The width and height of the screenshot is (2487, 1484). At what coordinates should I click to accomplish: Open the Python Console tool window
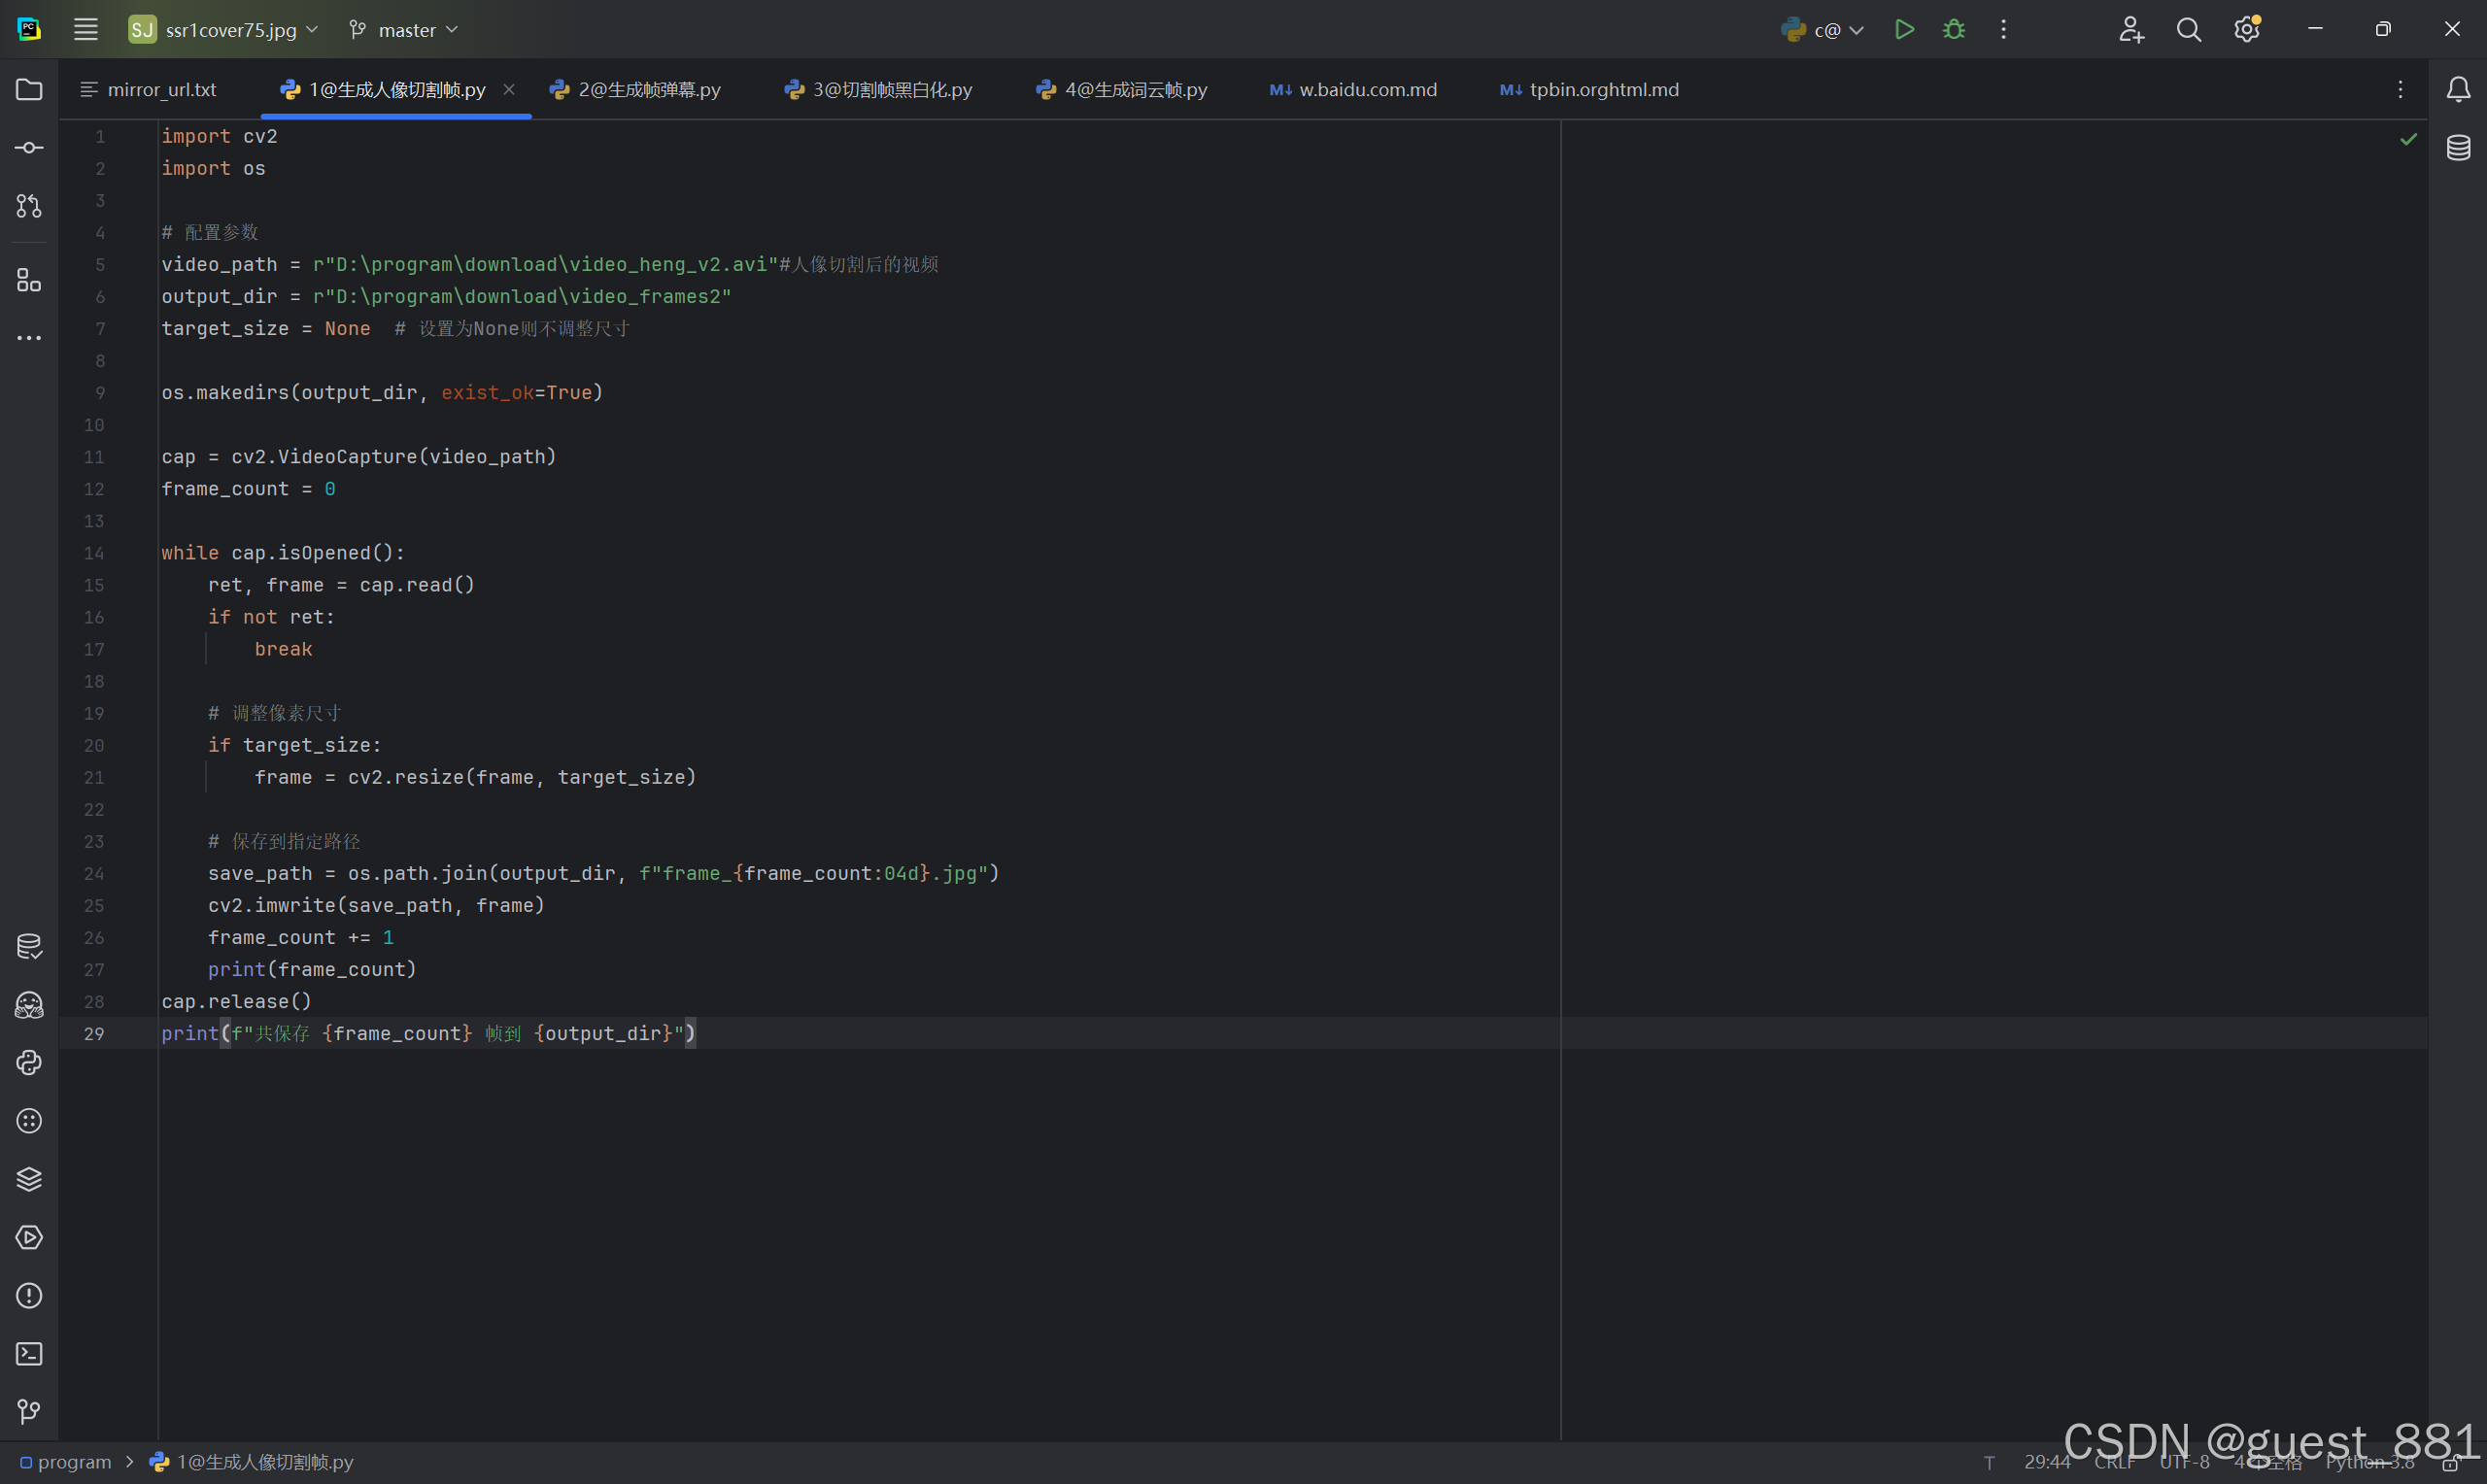click(x=29, y=1062)
